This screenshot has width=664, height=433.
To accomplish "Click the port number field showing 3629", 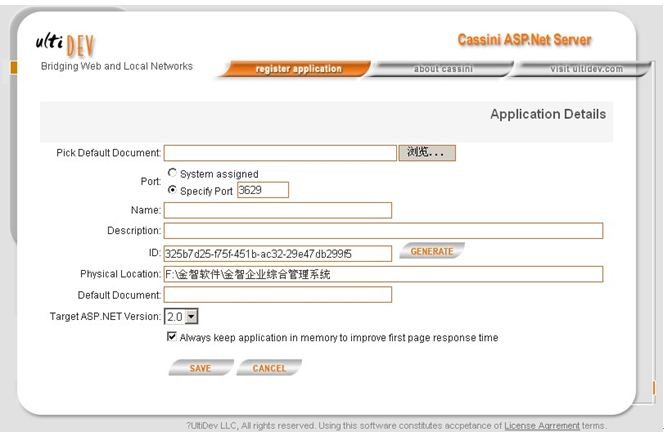I will coord(263,190).
